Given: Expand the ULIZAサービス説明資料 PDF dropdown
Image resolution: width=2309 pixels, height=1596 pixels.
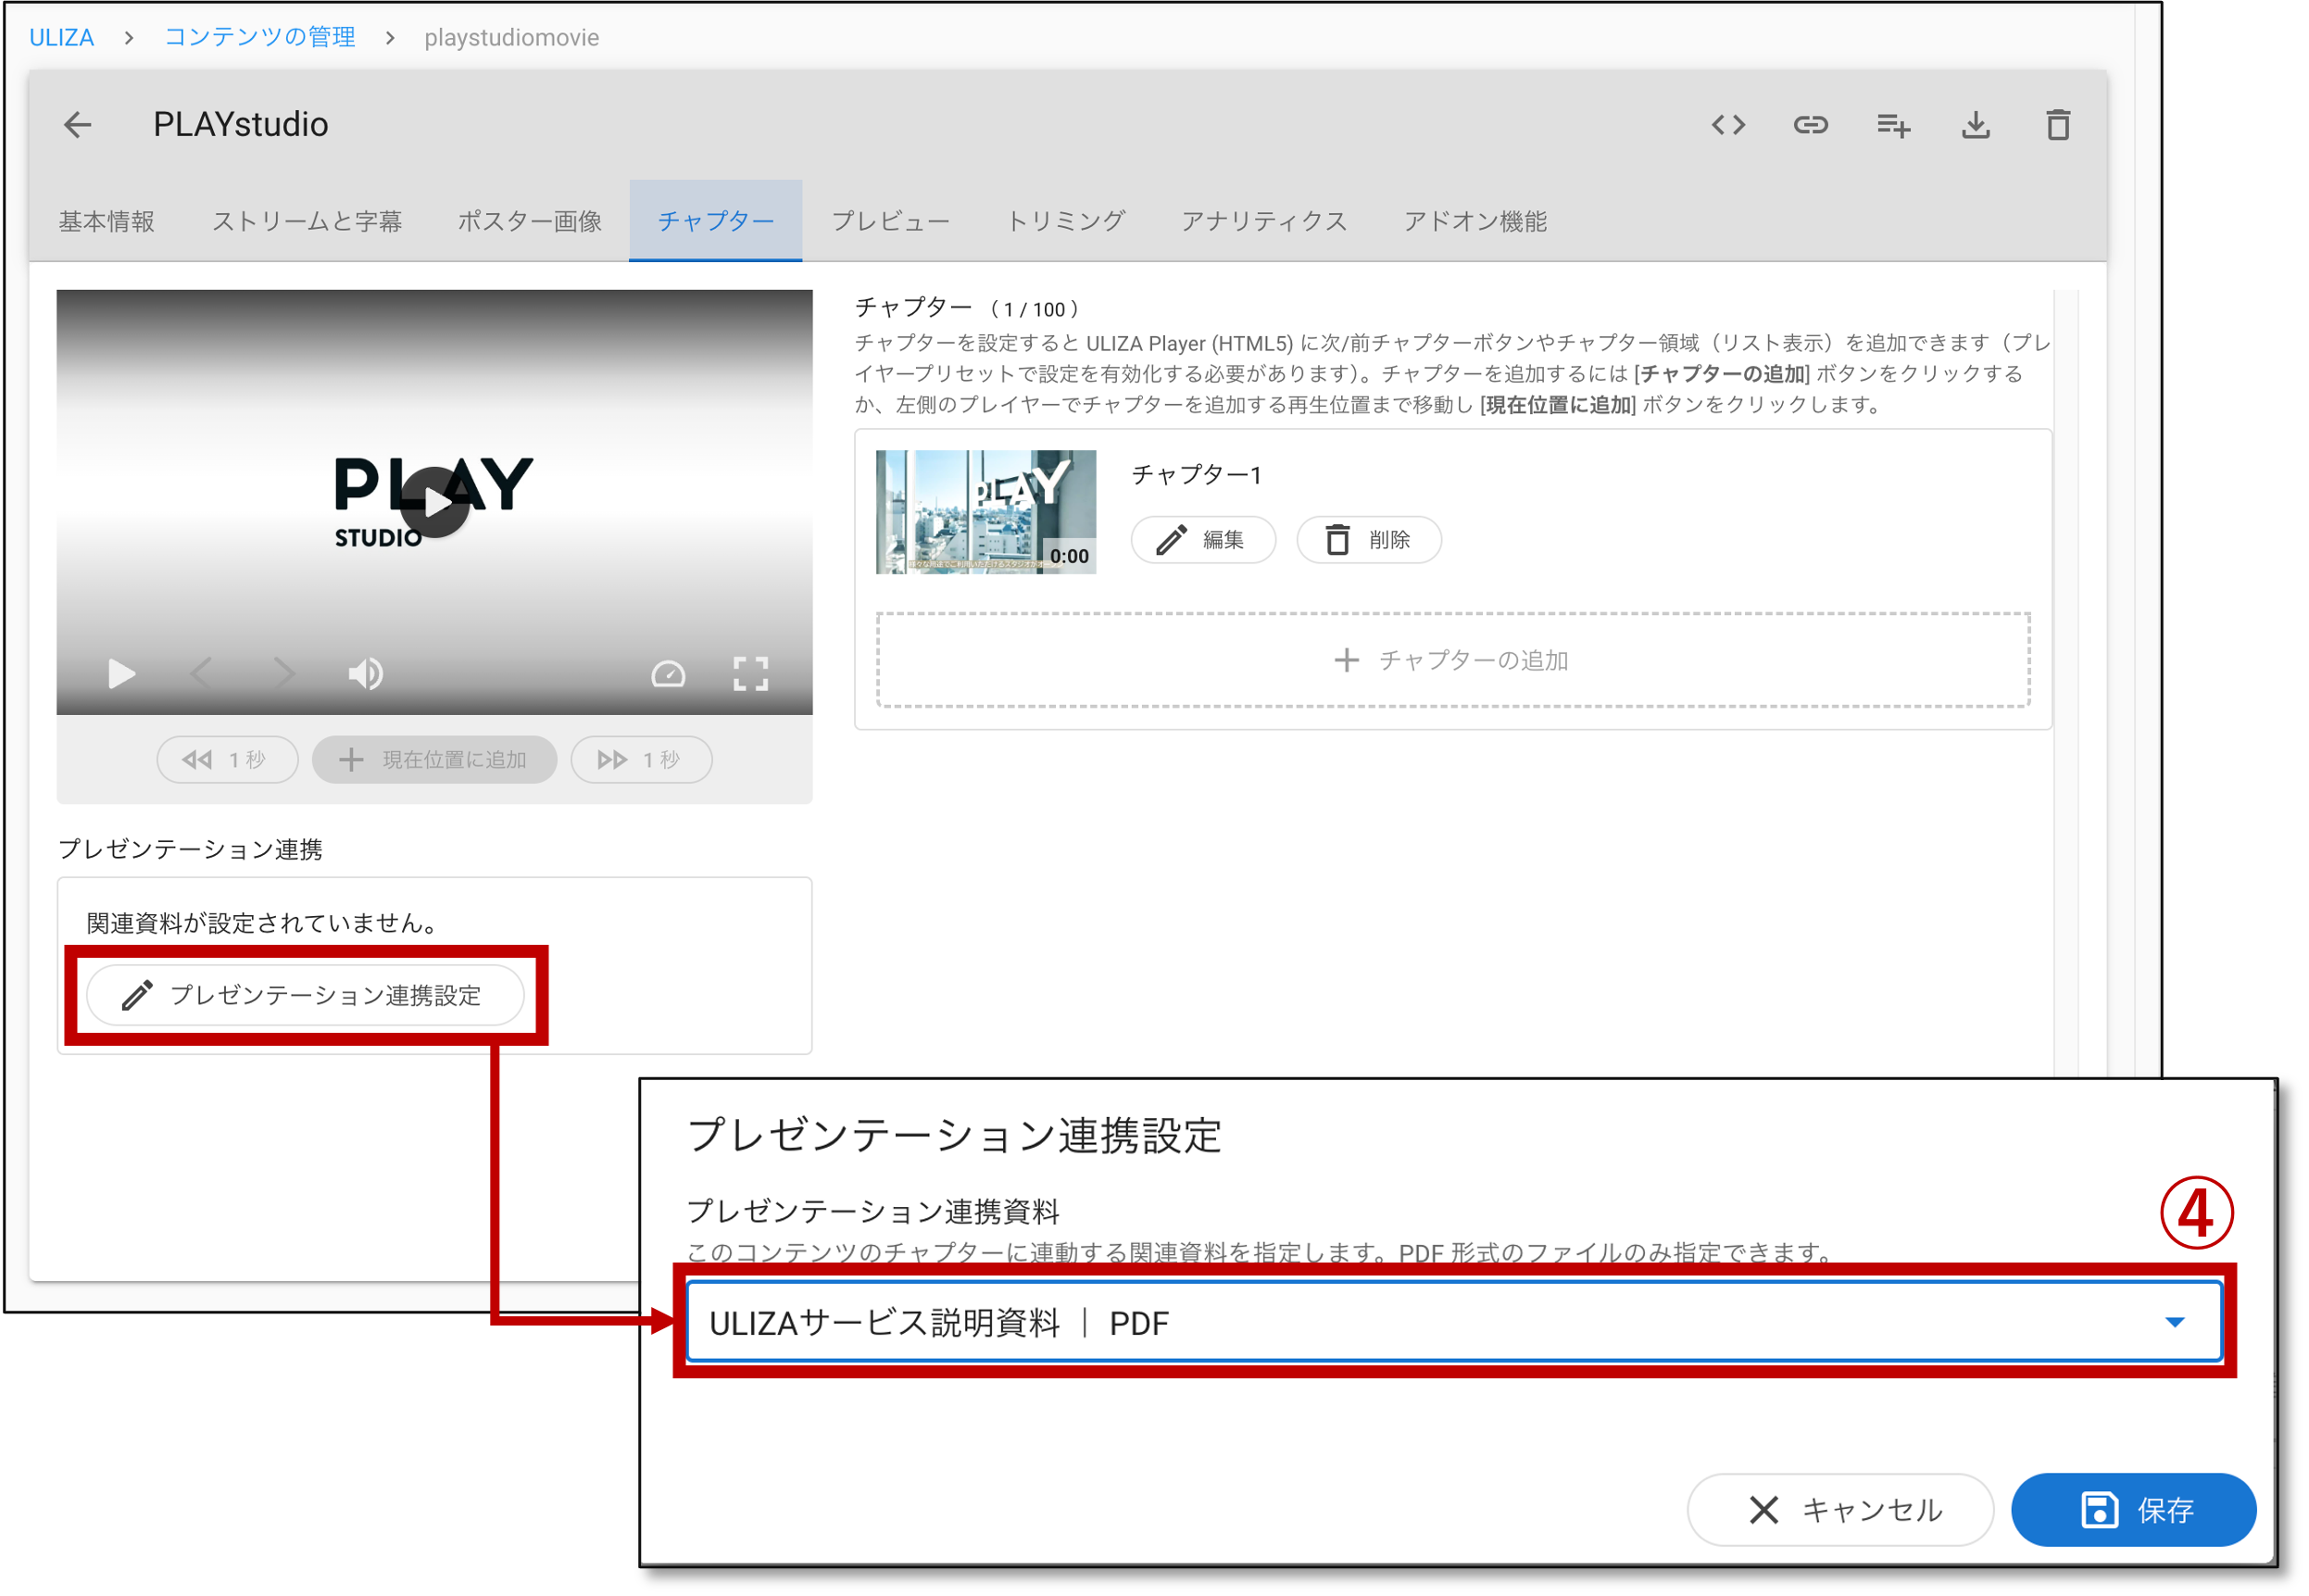Looking at the screenshot, I should pos(1455,1322).
